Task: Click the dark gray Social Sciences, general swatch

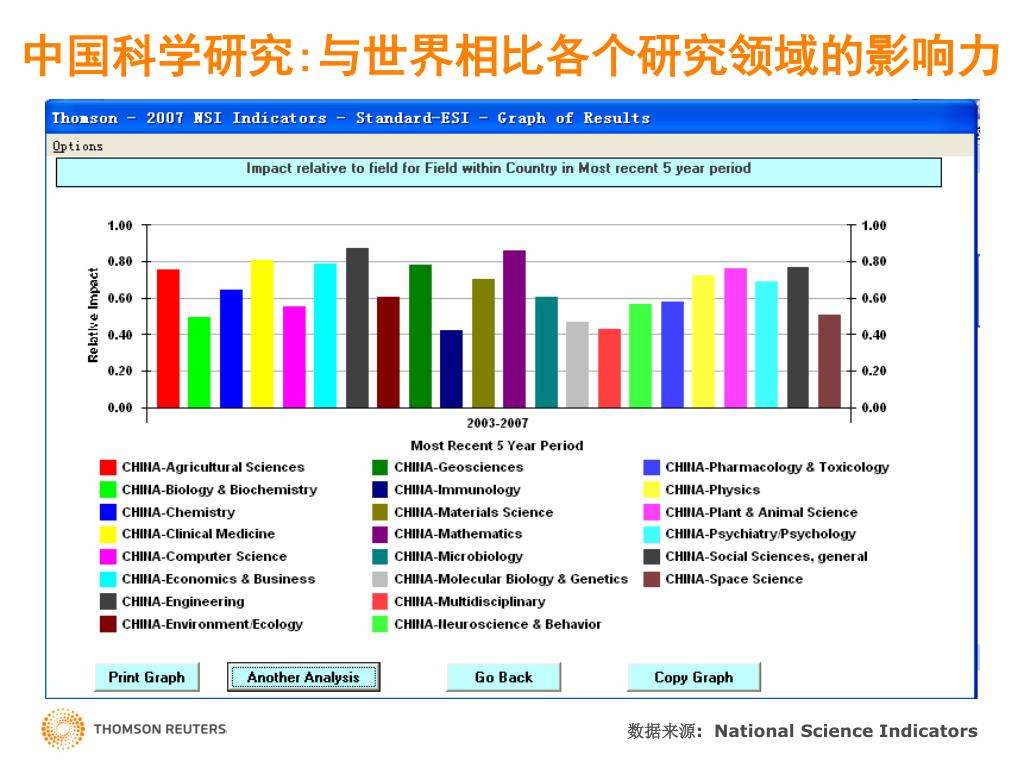Action: (652, 556)
